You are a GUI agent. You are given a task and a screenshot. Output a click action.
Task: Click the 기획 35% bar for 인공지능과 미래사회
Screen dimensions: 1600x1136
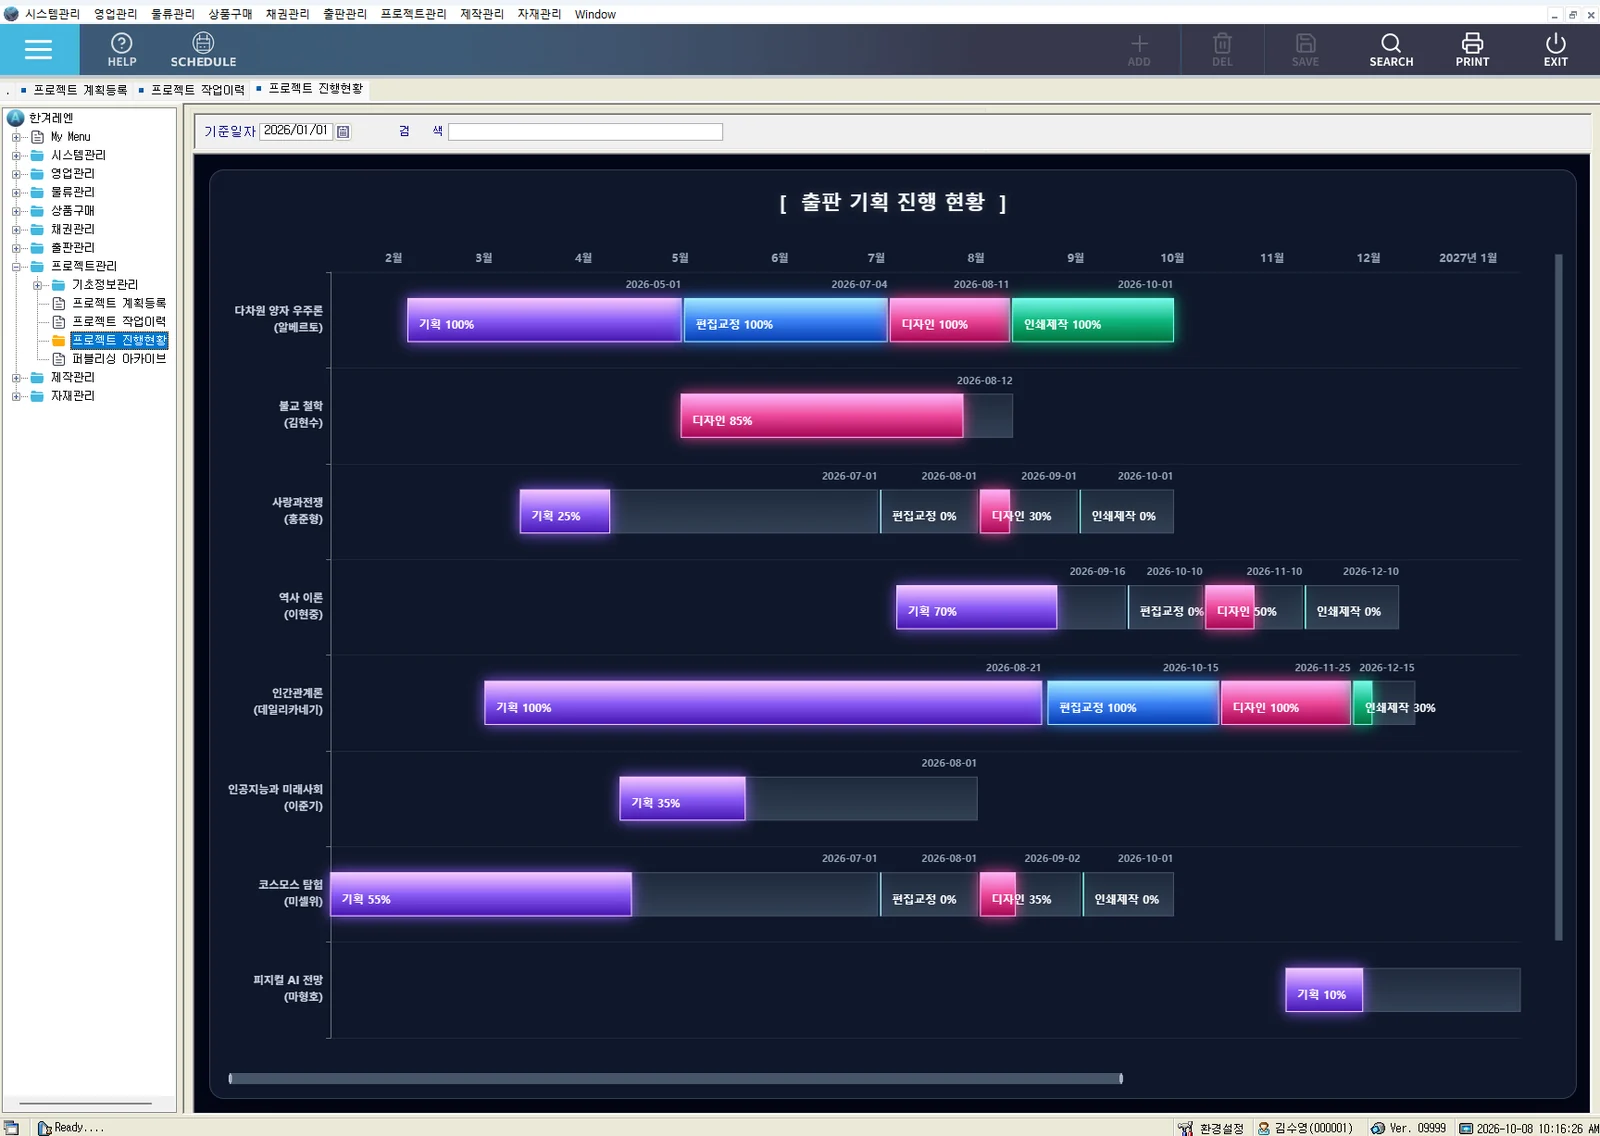[x=682, y=798]
